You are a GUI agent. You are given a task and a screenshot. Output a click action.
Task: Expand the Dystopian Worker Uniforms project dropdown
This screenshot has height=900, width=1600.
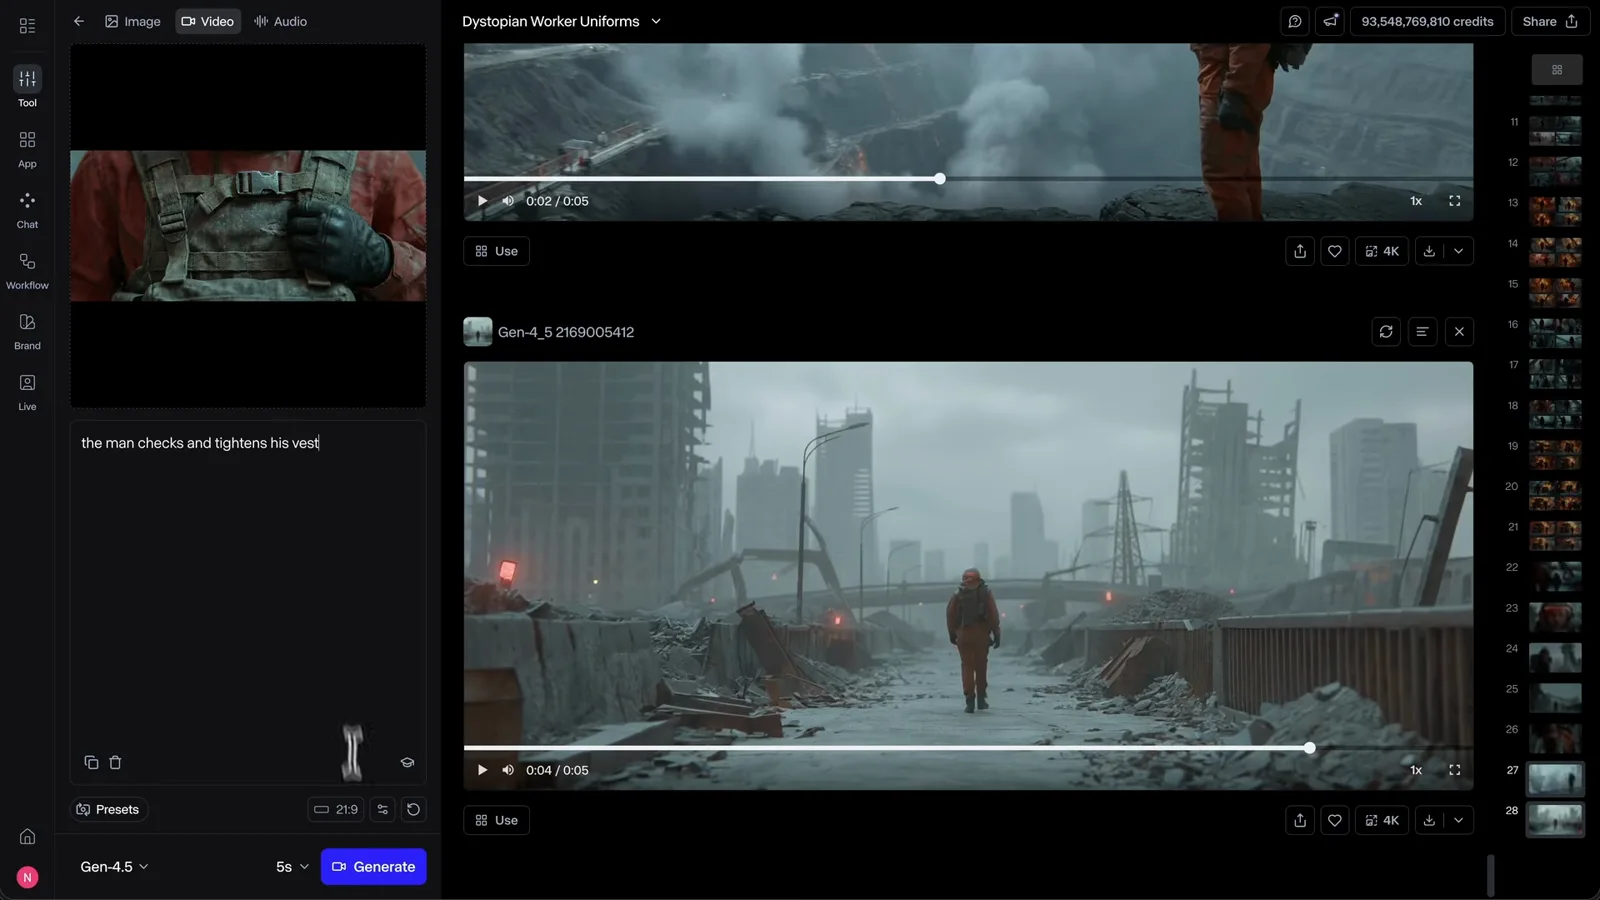click(x=656, y=21)
